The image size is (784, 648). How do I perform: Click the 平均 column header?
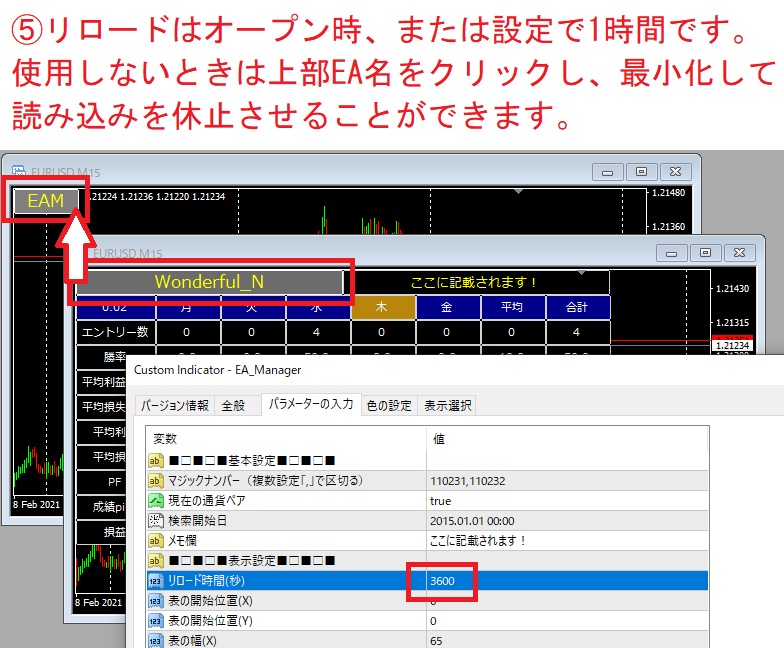(513, 307)
